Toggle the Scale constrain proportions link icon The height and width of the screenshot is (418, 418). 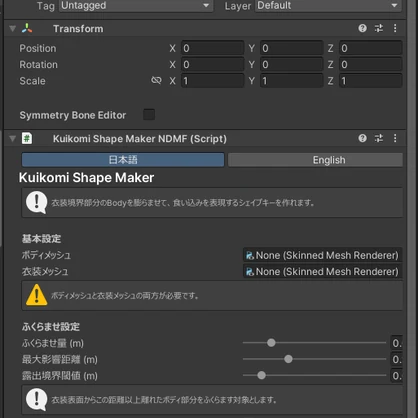click(x=156, y=80)
